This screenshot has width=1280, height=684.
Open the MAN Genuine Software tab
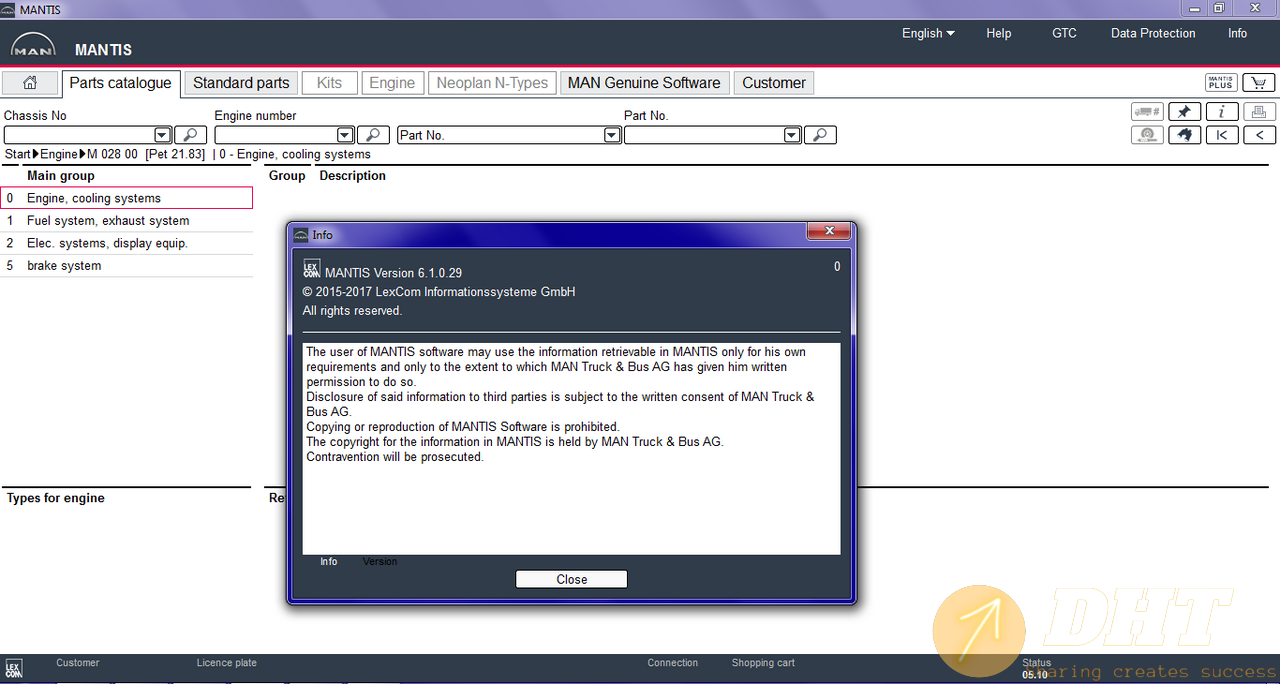point(644,83)
